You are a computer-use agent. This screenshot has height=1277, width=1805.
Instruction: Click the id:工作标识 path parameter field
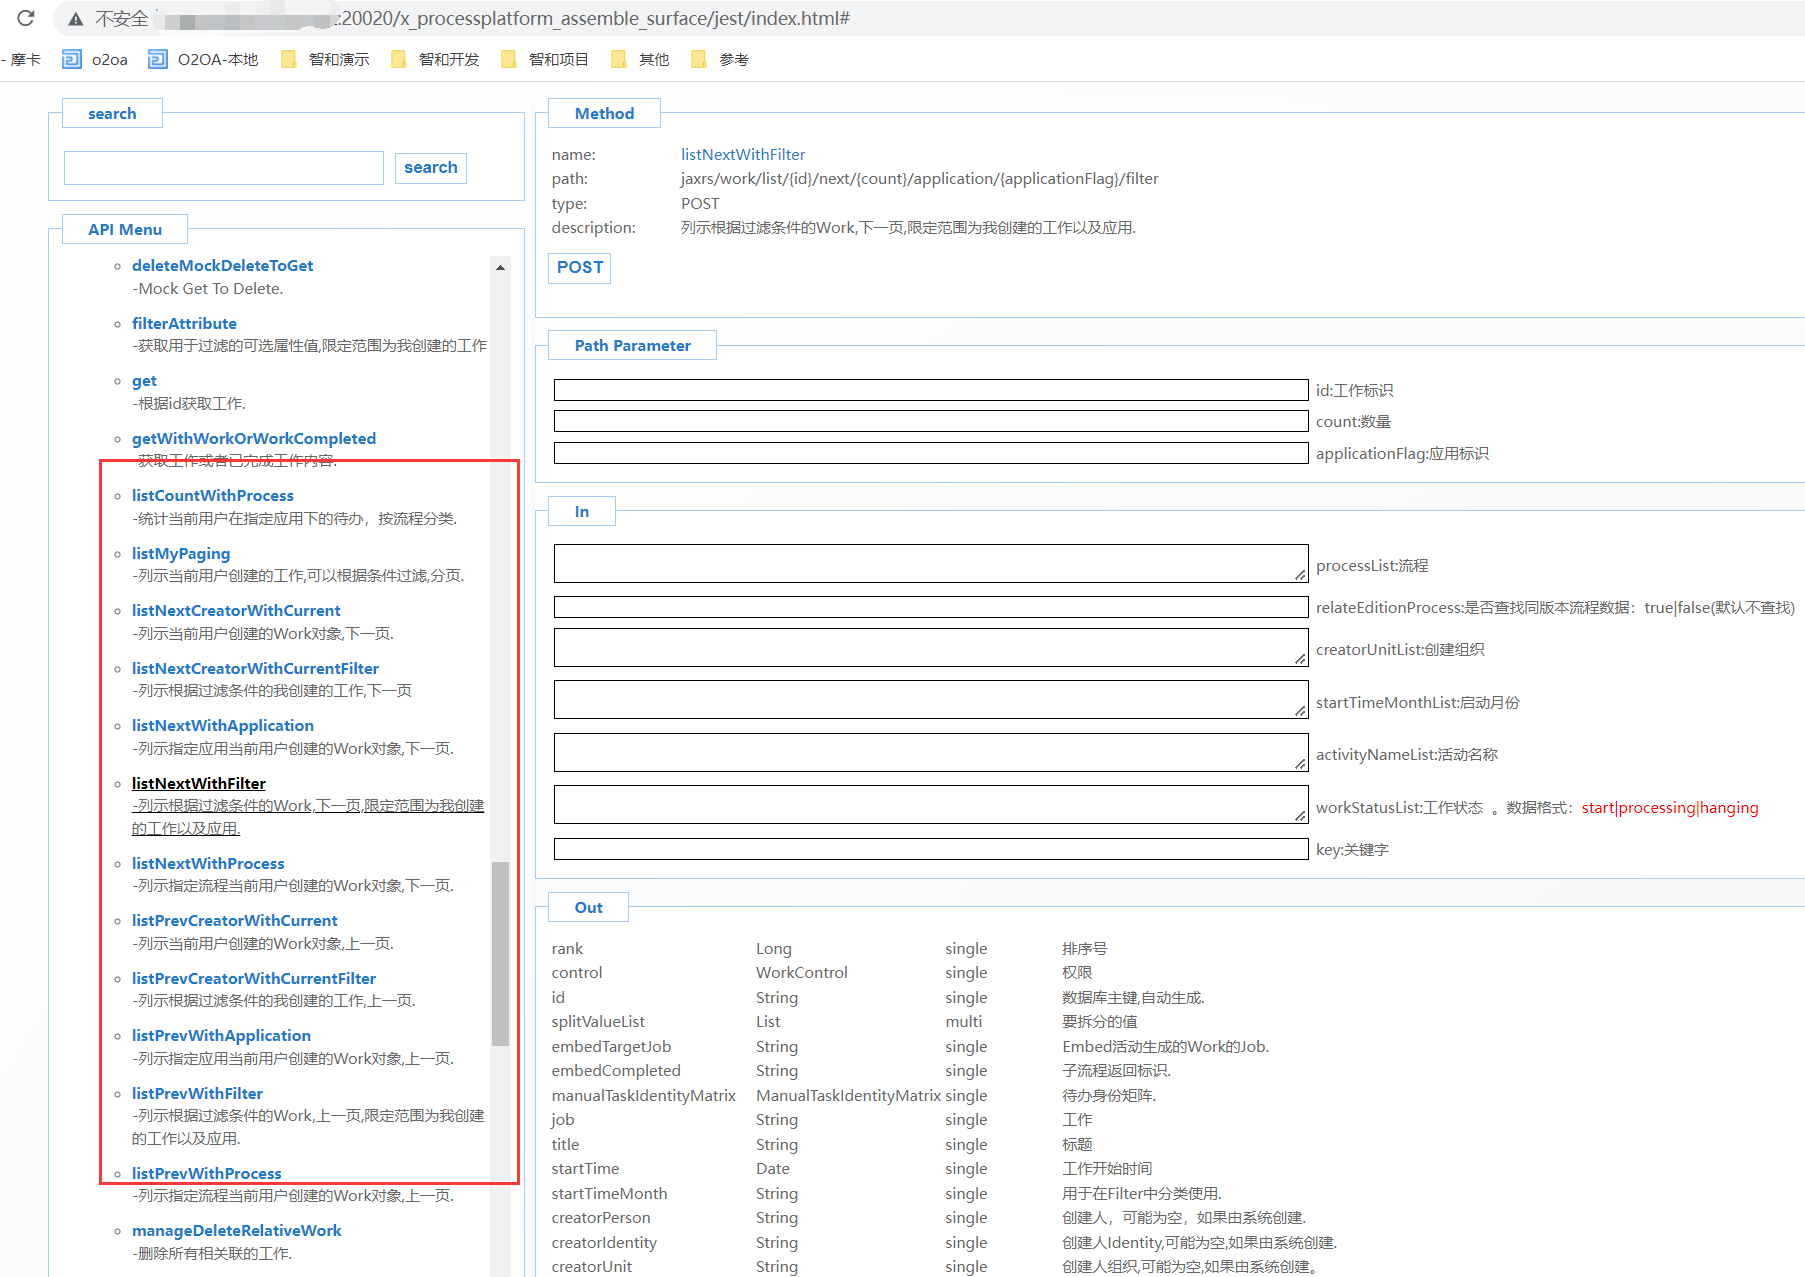coord(930,390)
